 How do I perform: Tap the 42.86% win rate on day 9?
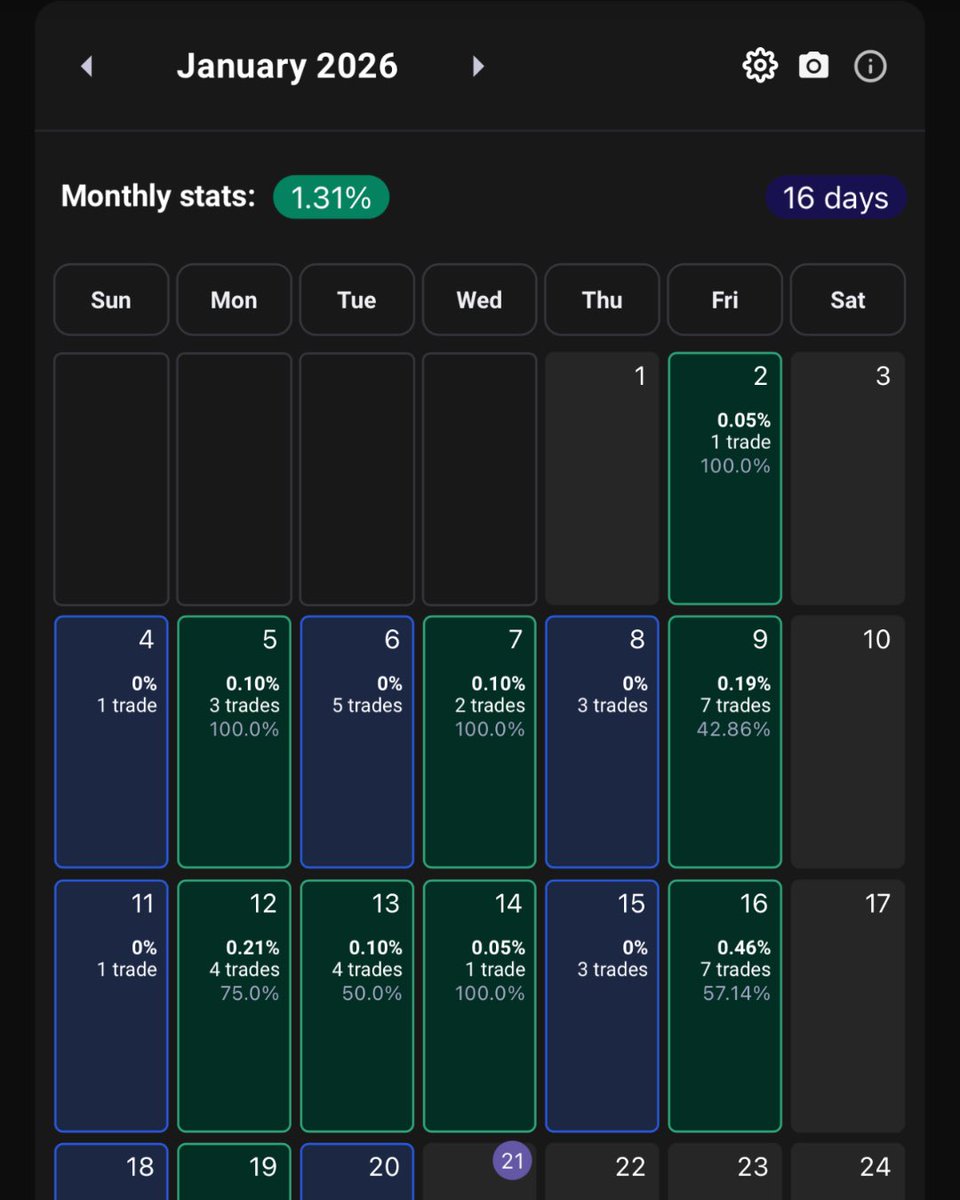(x=734, y=729)
